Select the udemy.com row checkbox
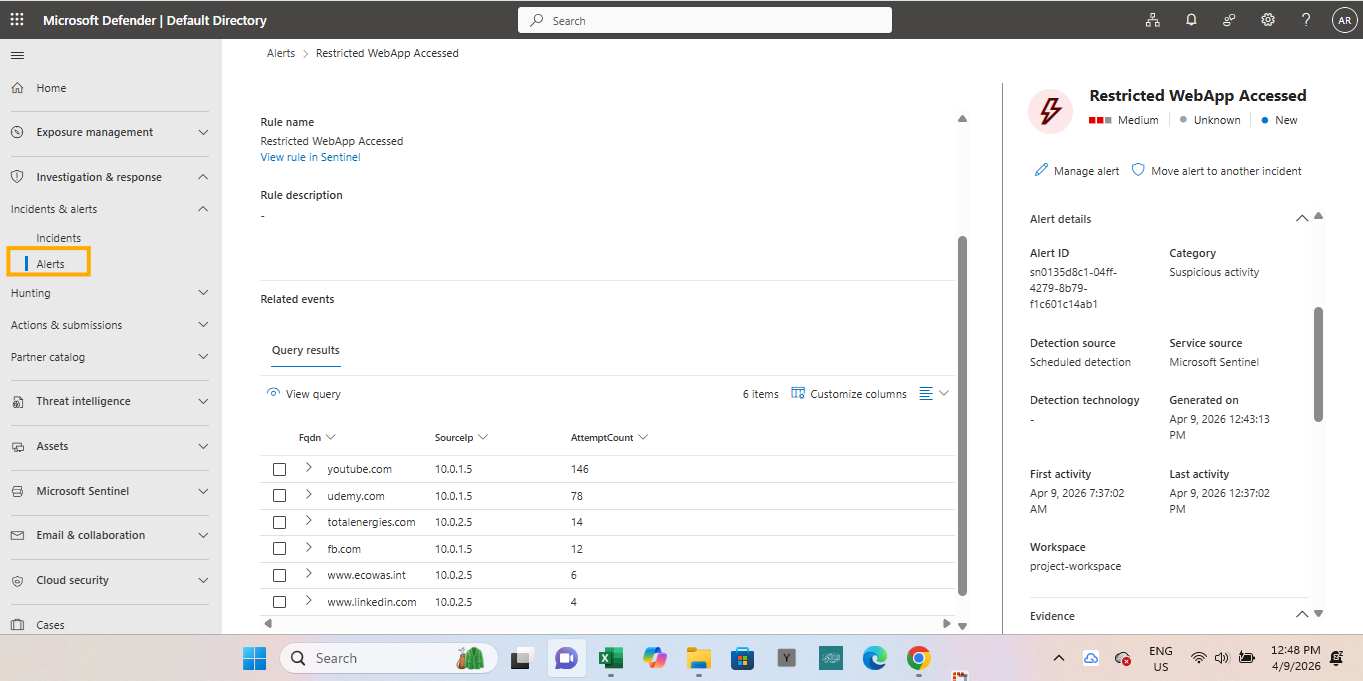 pos(280,496)
